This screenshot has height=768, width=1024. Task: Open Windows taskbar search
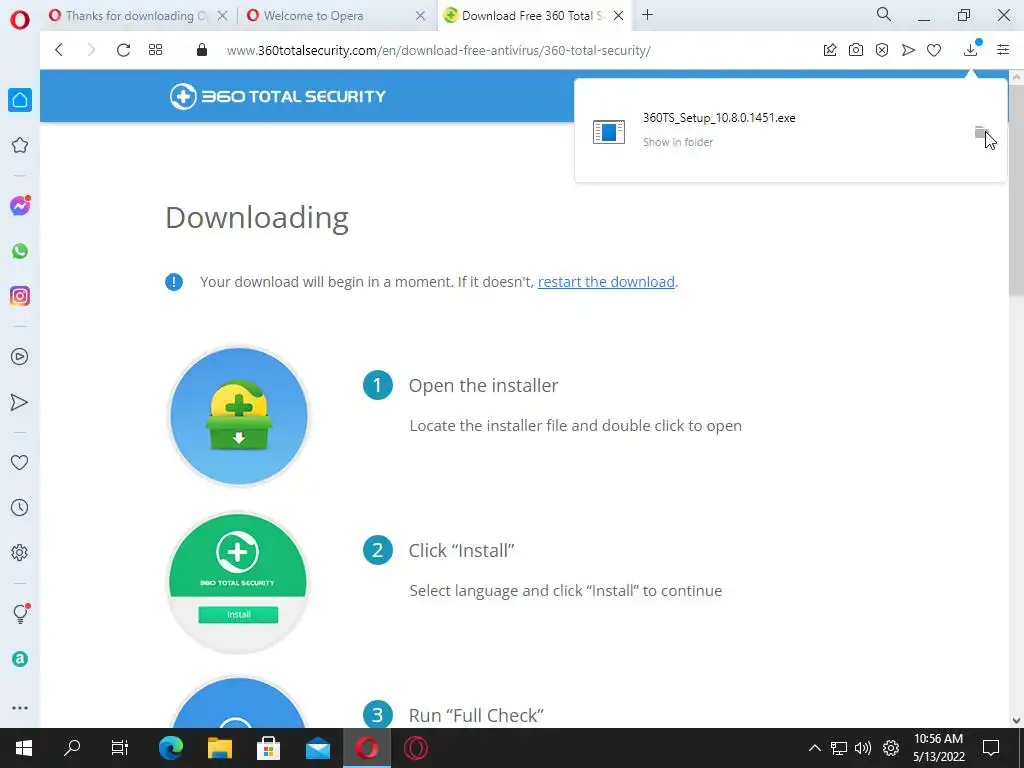coord(72,748)
